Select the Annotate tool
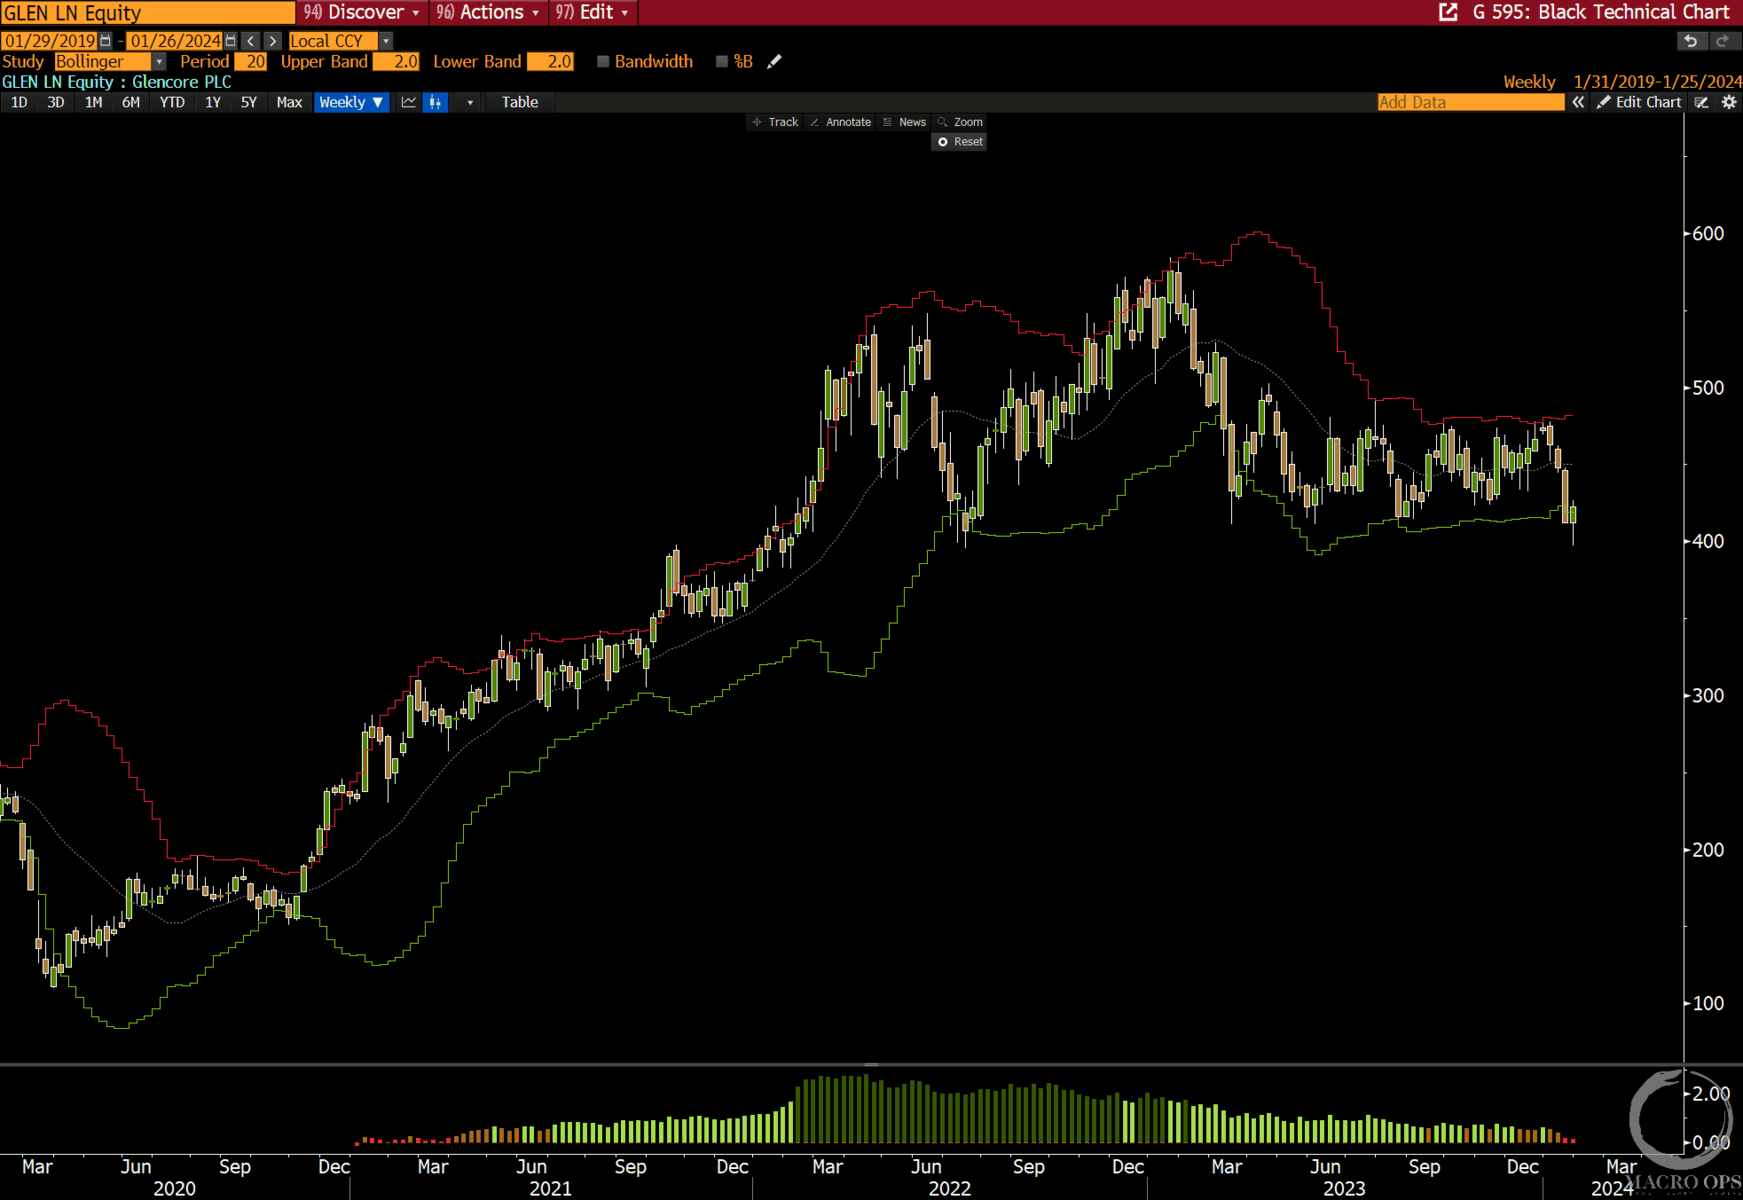The width and height of the screenshot is (1743, 1200). [840, 122]
